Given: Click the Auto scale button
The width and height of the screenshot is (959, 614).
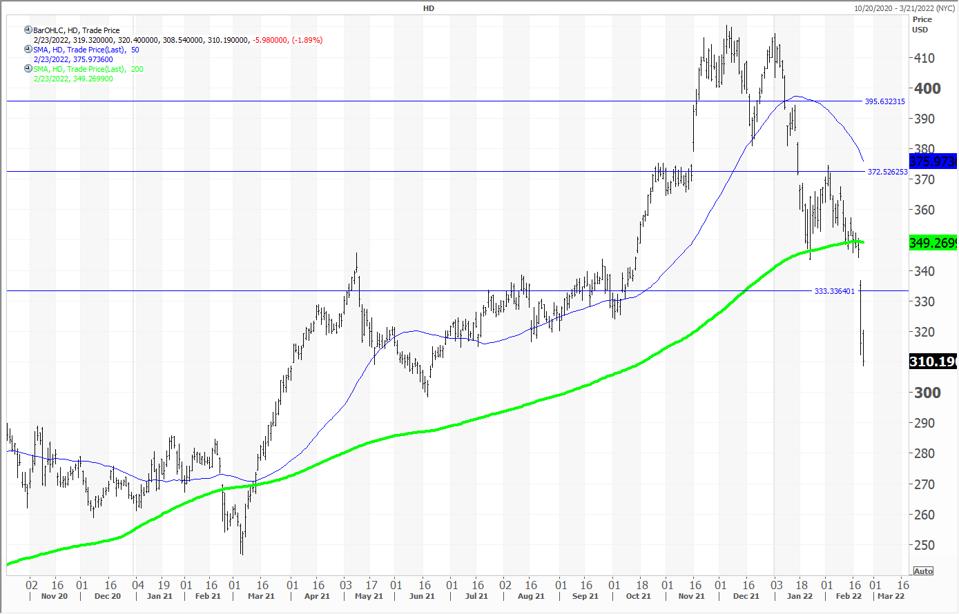Looking at the screenshot, I should (923, 571).
